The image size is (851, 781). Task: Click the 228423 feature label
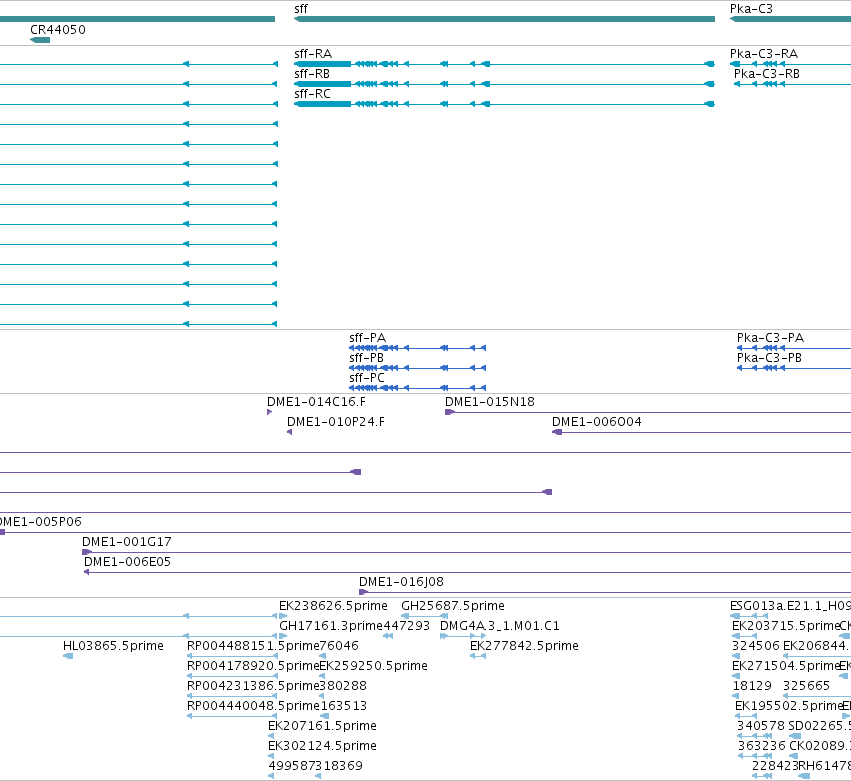click(775, 766)
